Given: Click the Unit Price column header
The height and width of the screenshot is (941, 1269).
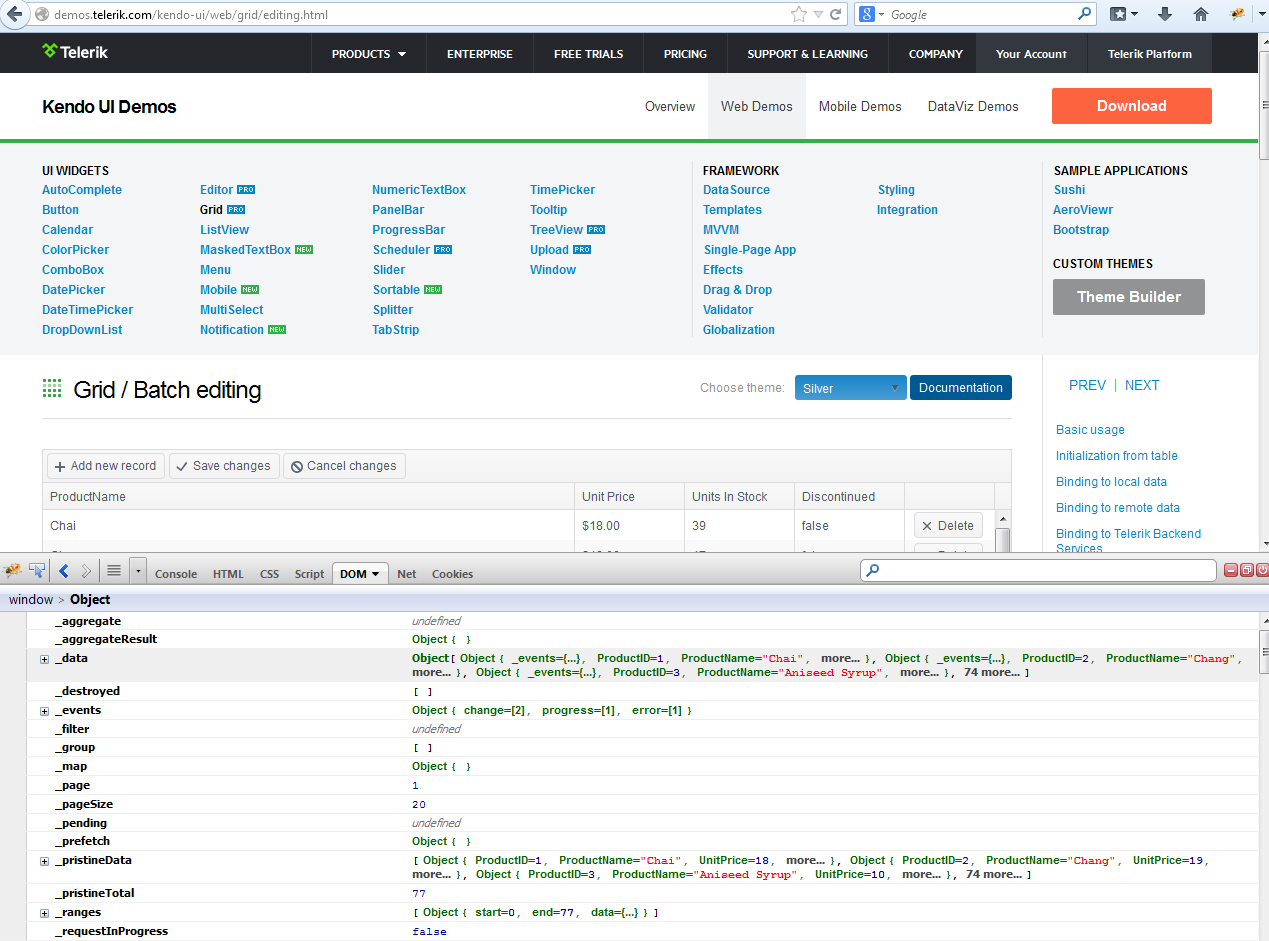Looking at the screenshot, I should (630, 497).
